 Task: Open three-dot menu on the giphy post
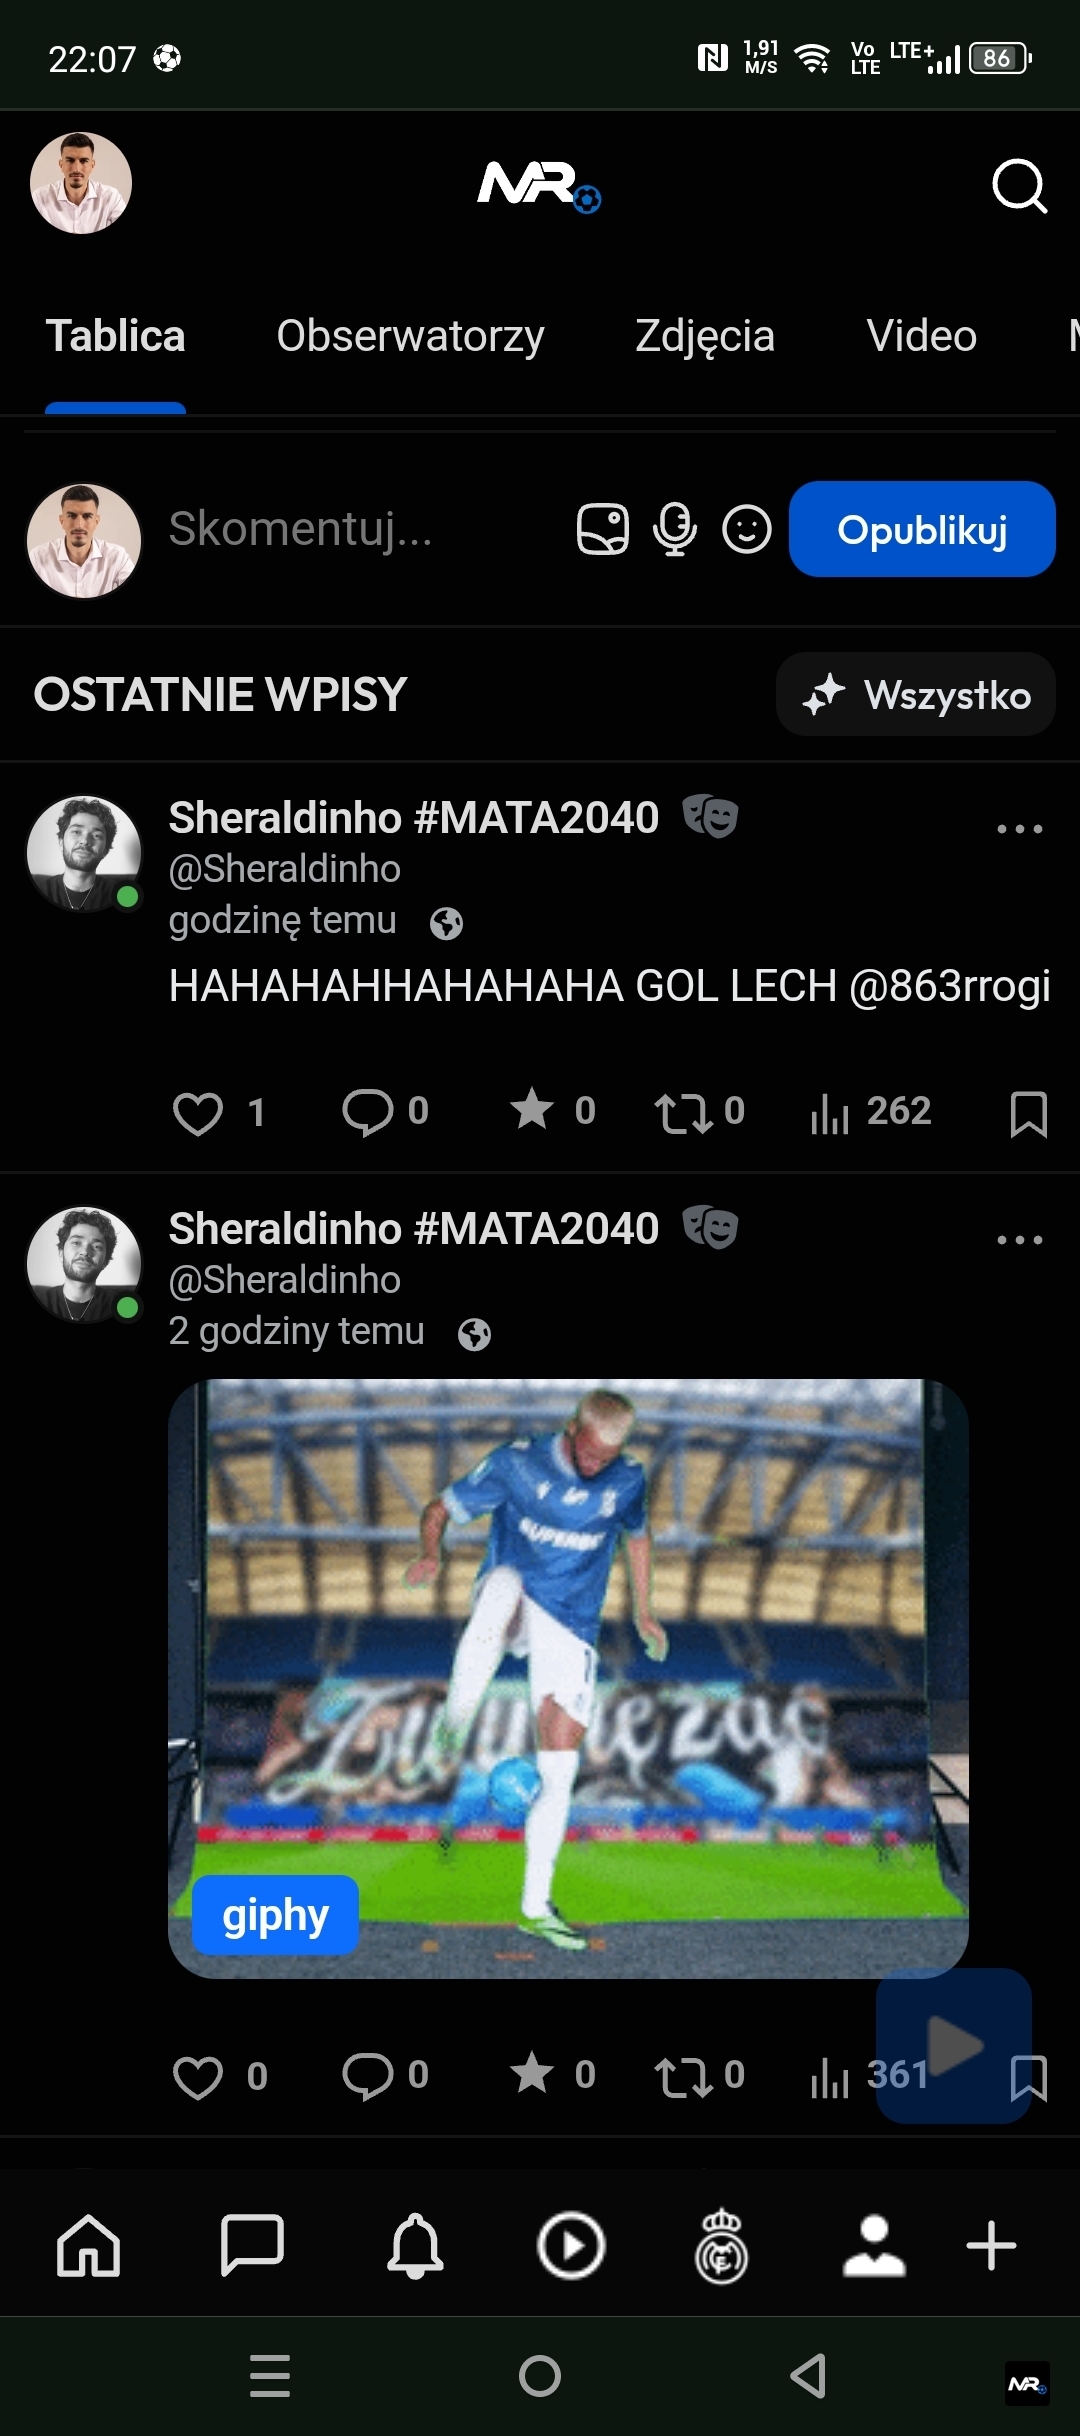point(1019,1240)
